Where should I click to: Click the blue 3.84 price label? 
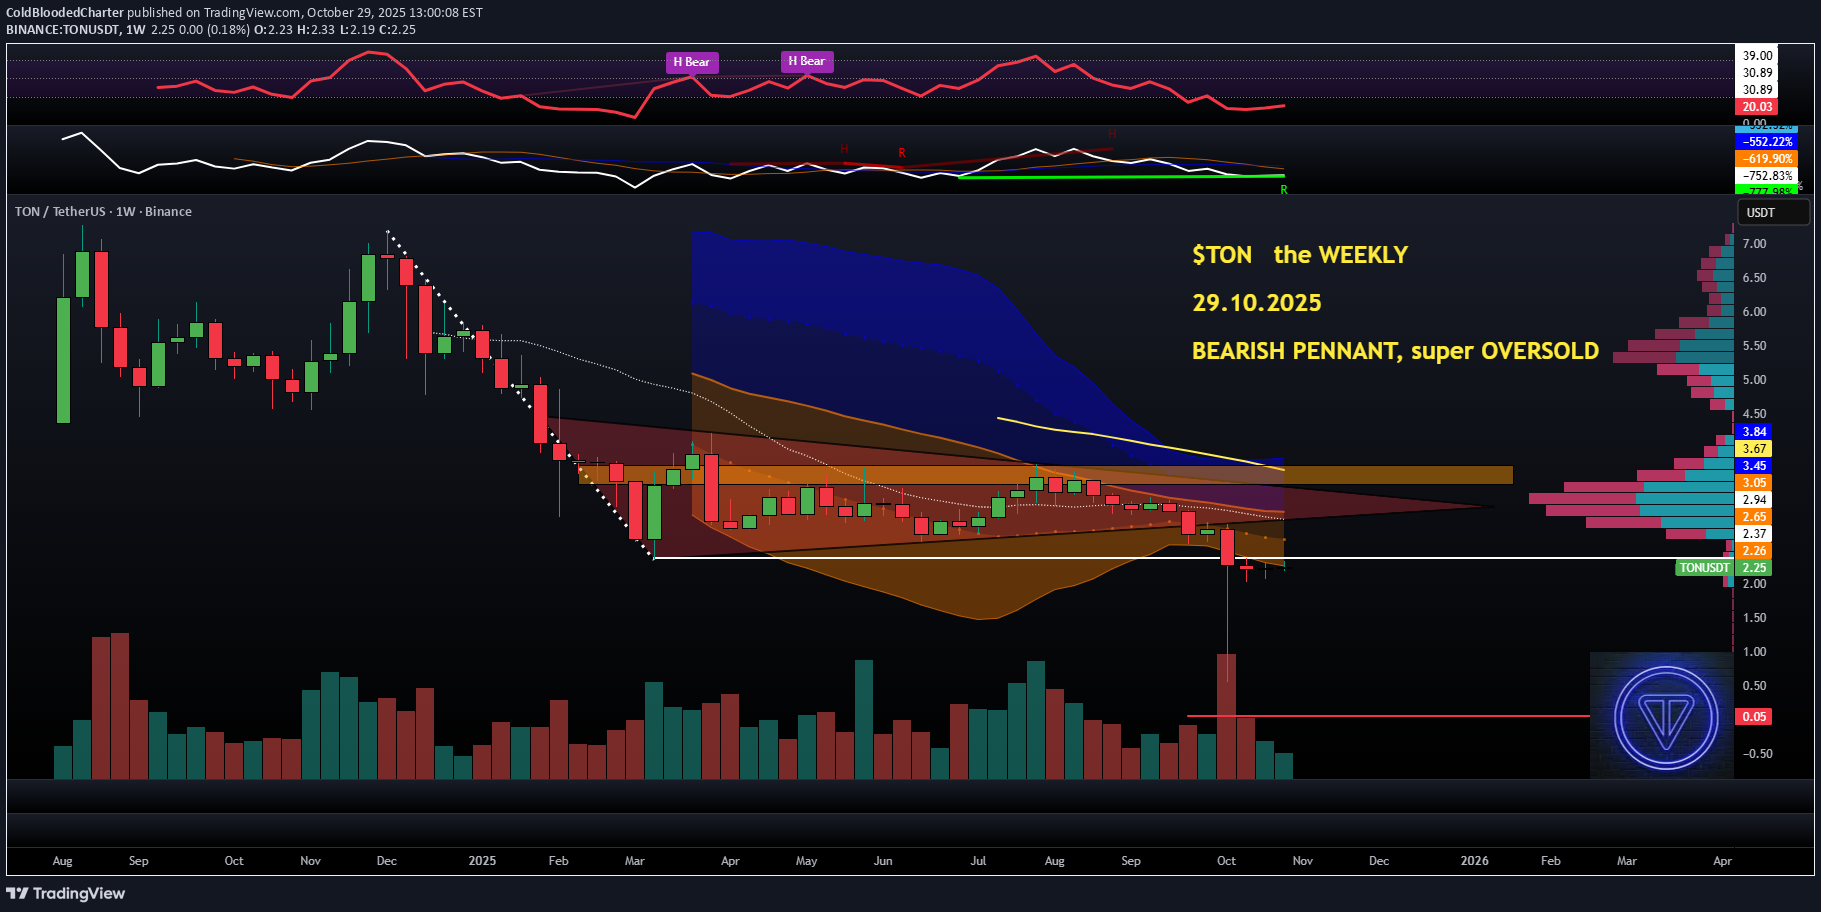(1754, 432)
